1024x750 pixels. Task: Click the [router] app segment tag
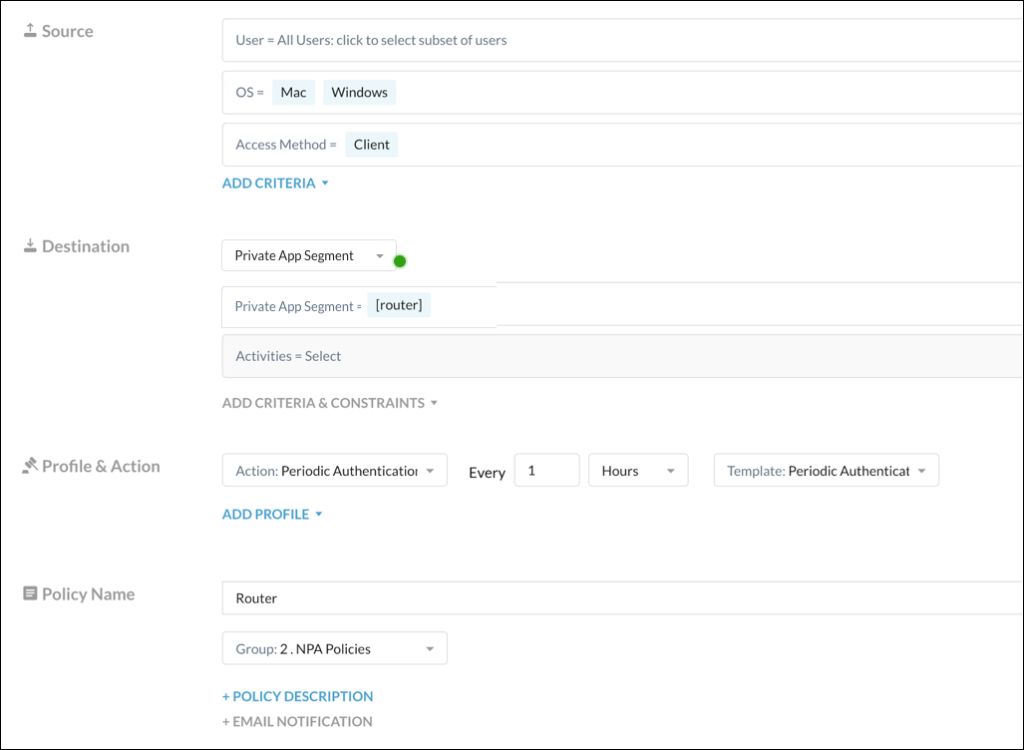pos(399,305)
